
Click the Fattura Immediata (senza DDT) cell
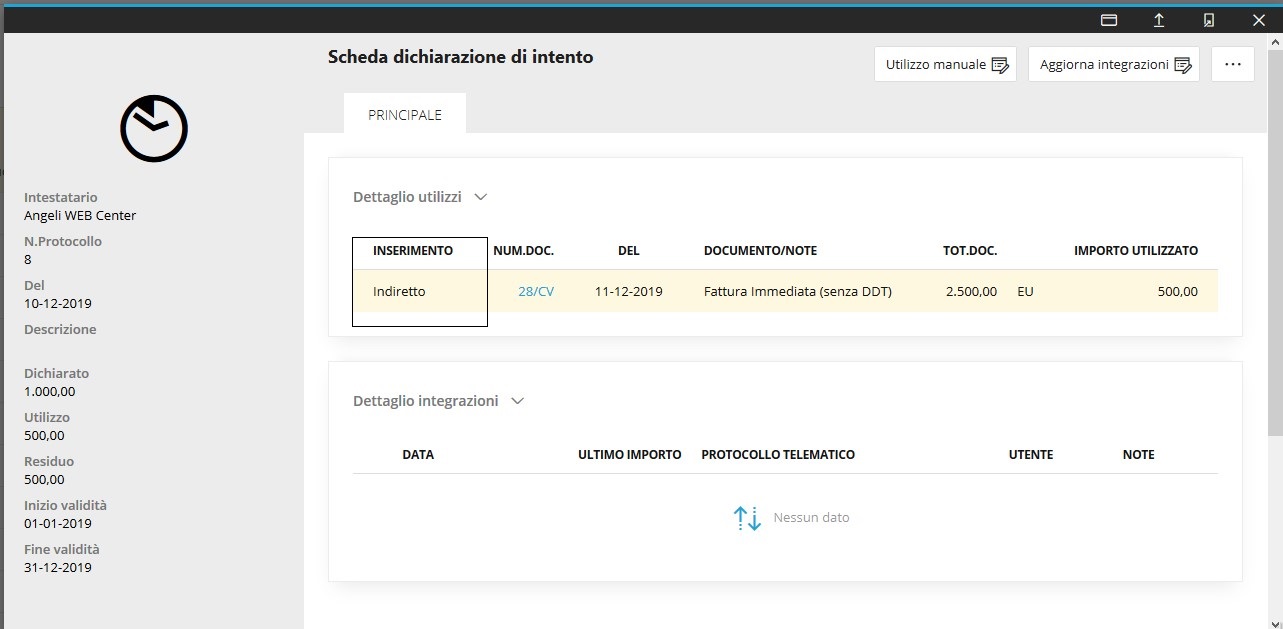click(x=797, y=292)
